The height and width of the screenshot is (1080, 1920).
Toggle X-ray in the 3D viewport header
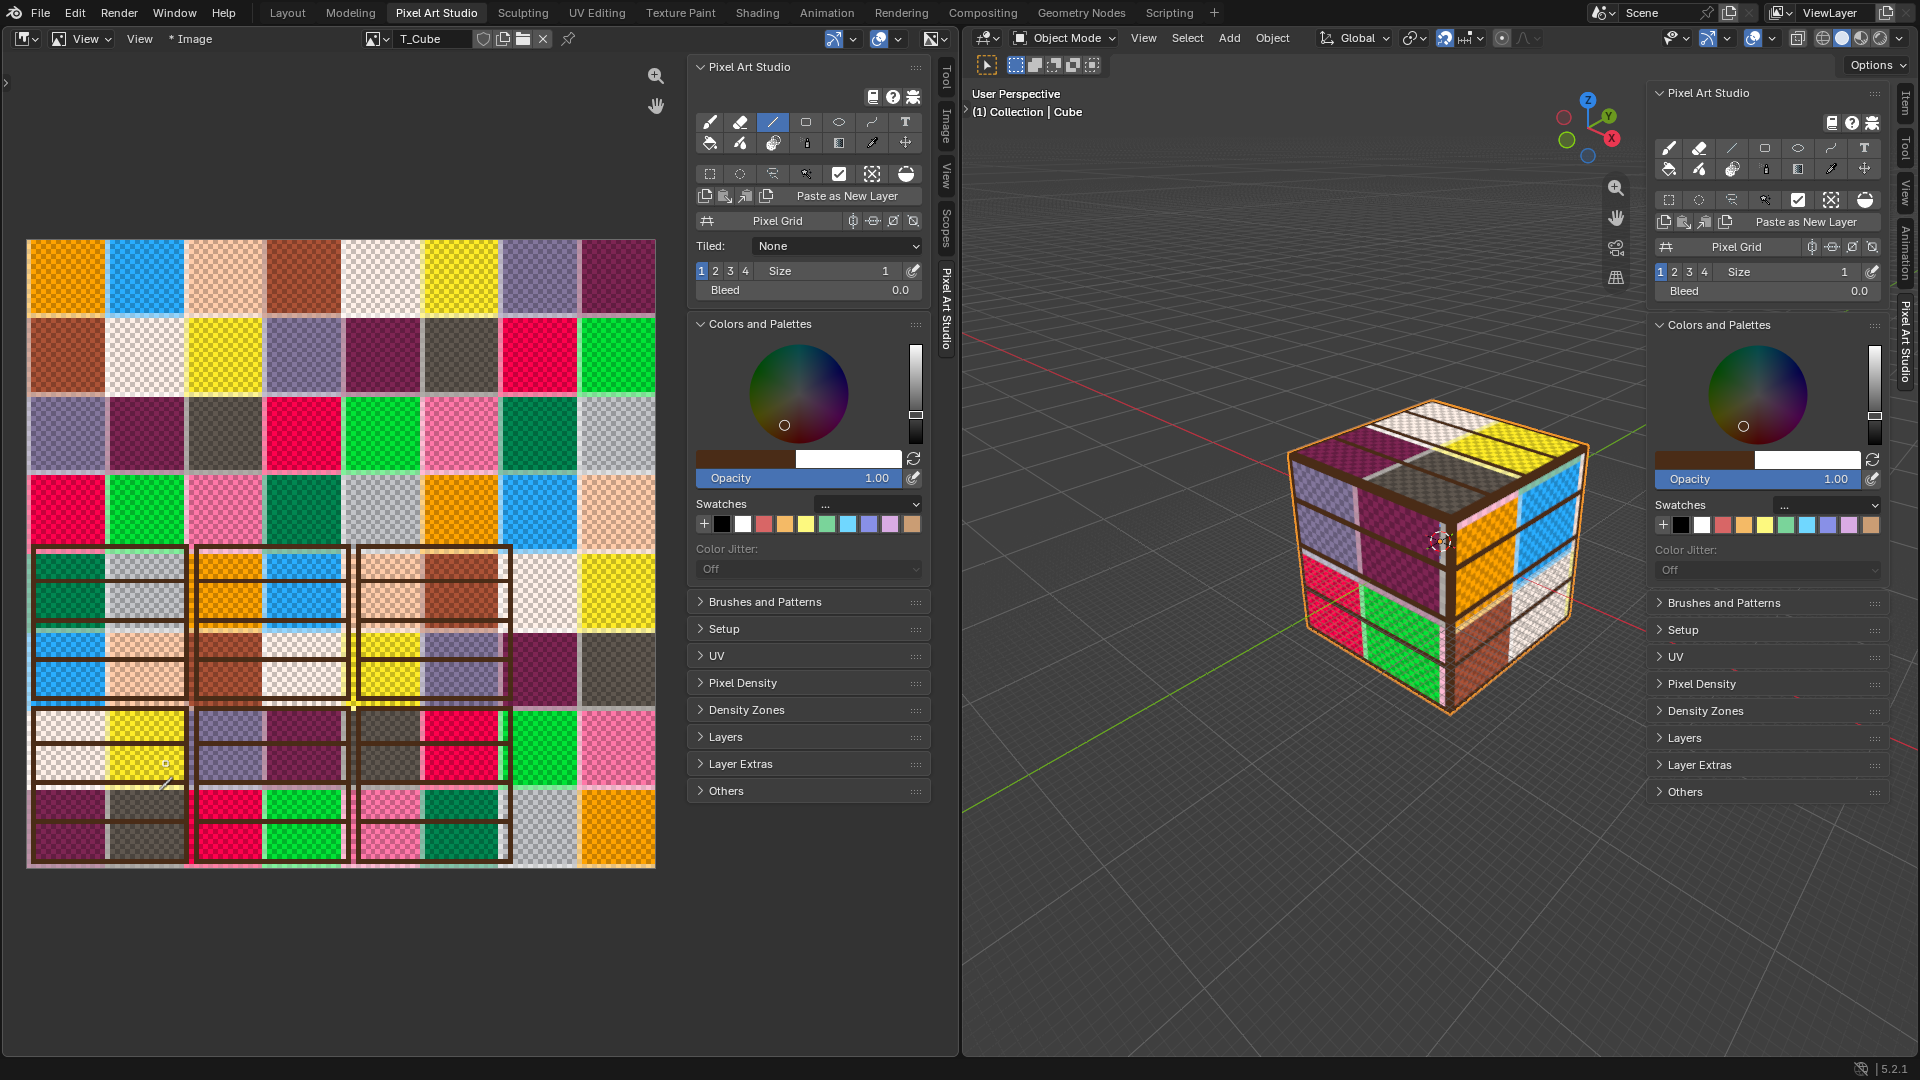click(x=1797, y=38)
